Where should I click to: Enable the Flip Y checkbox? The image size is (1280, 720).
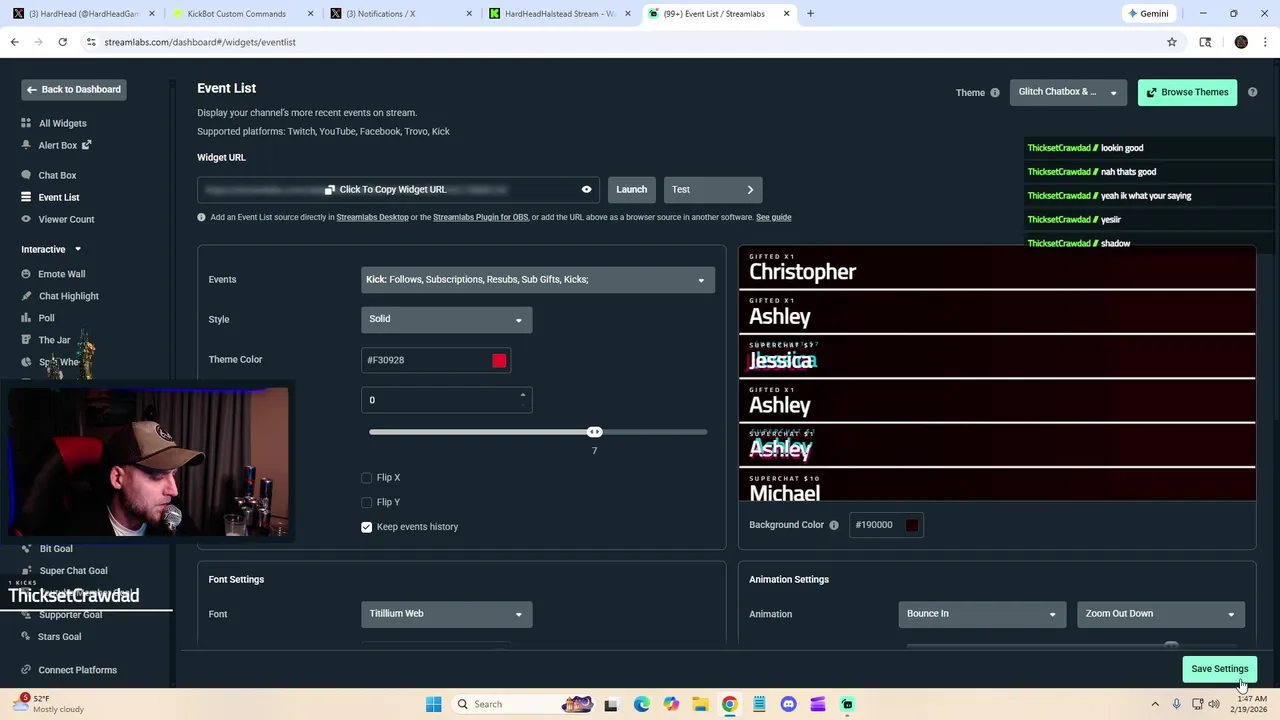tap(366, 502)
